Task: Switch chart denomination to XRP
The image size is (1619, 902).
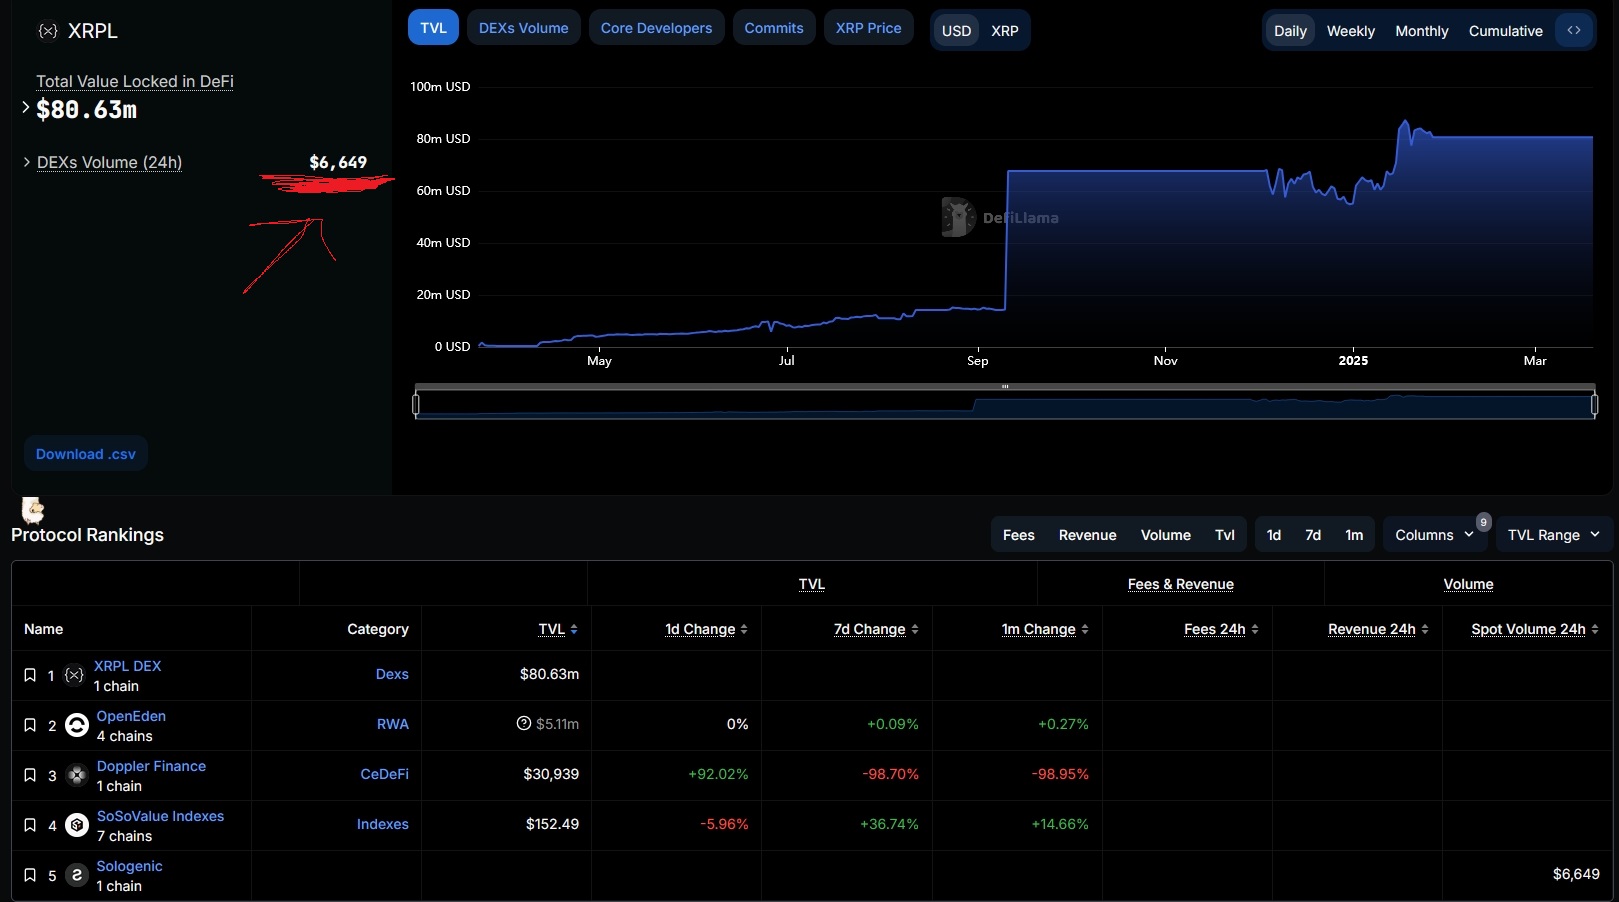Action: click(1005, 31)
